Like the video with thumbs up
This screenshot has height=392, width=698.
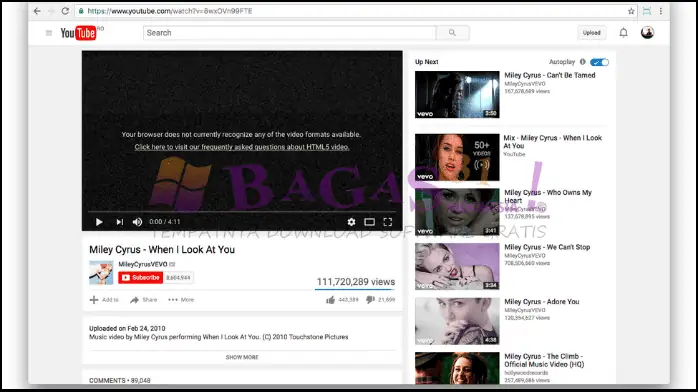[x=330, y=300]
